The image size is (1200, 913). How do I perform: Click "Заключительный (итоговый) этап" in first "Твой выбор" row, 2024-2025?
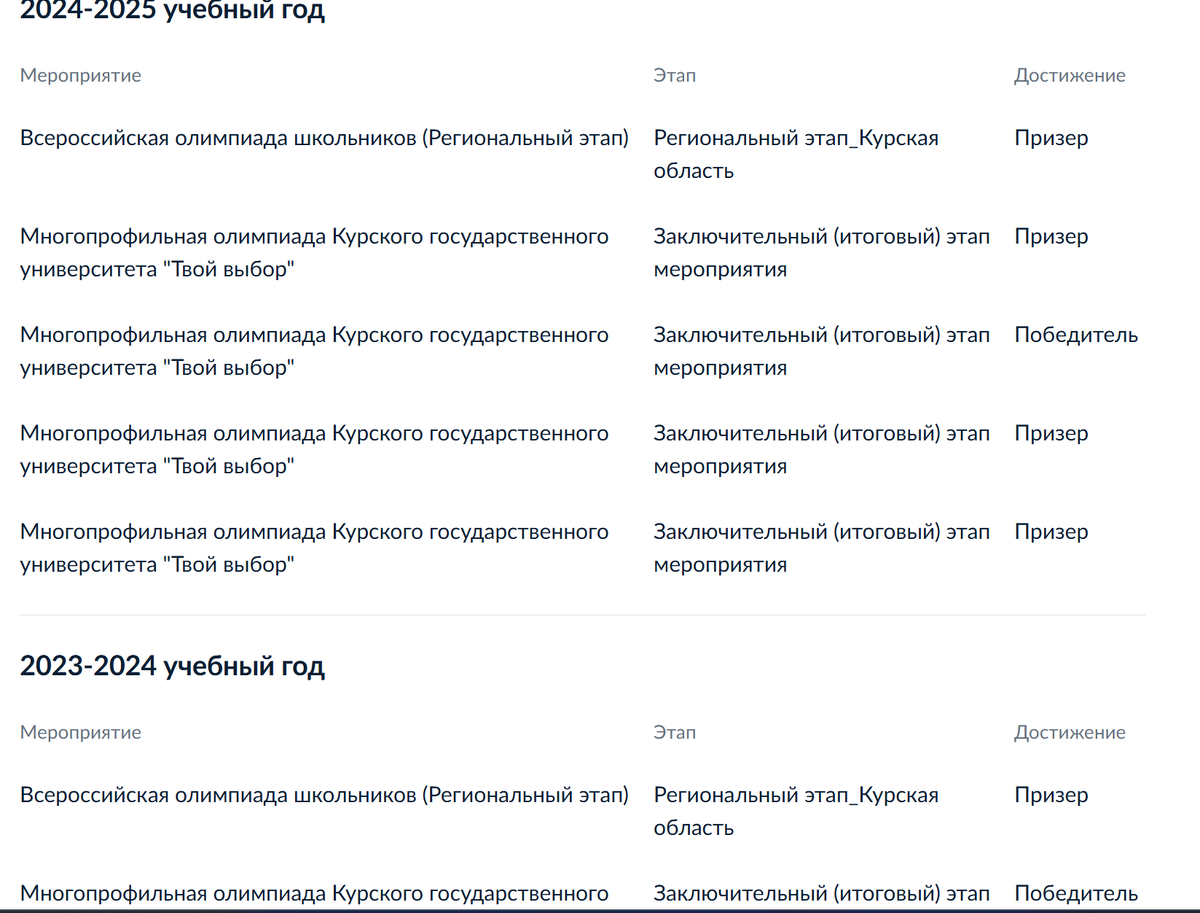(x=822, y=253)
